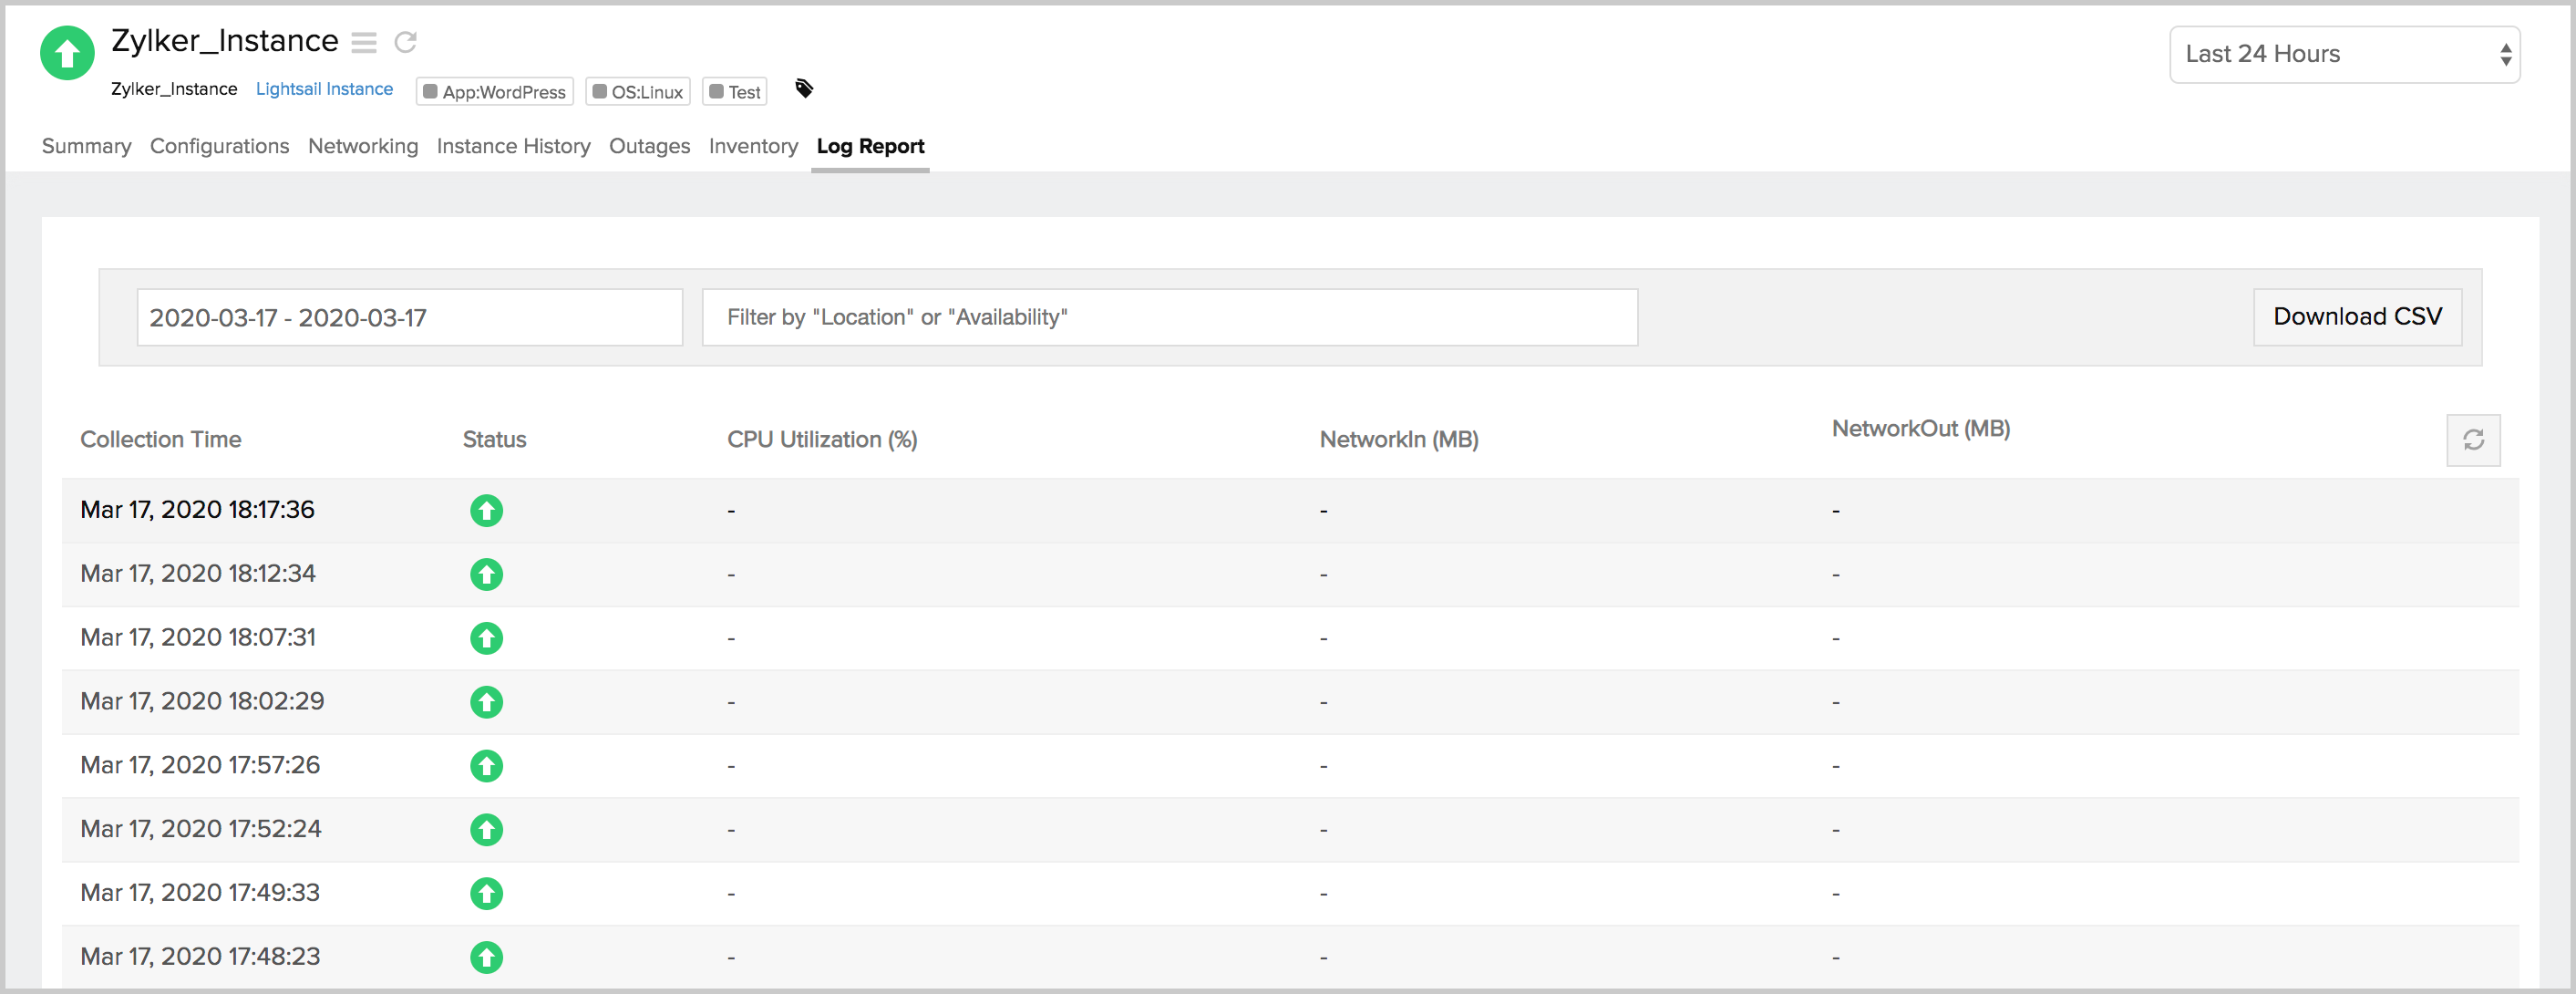This screenshot has height=994, width=2576.
Task: Click status icon for 18:17:36 log entry
Action: click(486, 511)
